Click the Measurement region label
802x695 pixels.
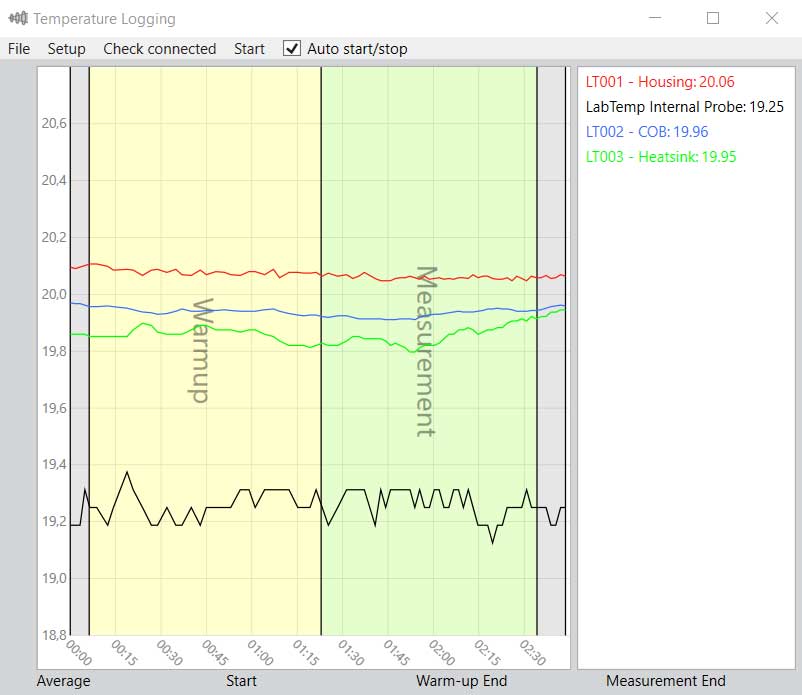pyautogui.click(x=426, y=351)
